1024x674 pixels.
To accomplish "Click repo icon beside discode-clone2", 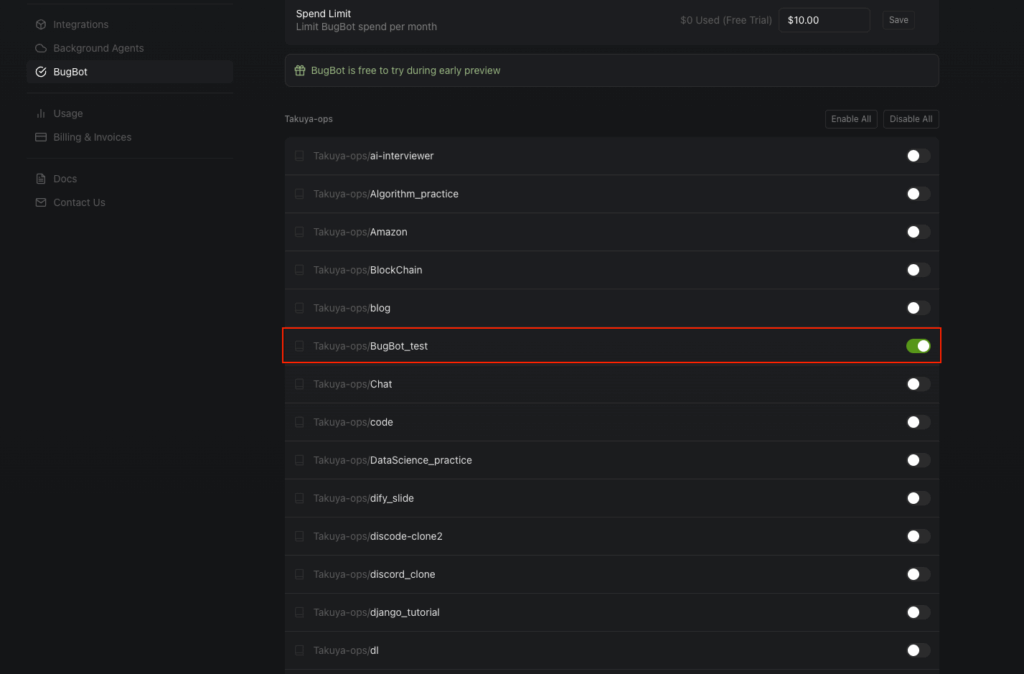I will click(299, 536).
